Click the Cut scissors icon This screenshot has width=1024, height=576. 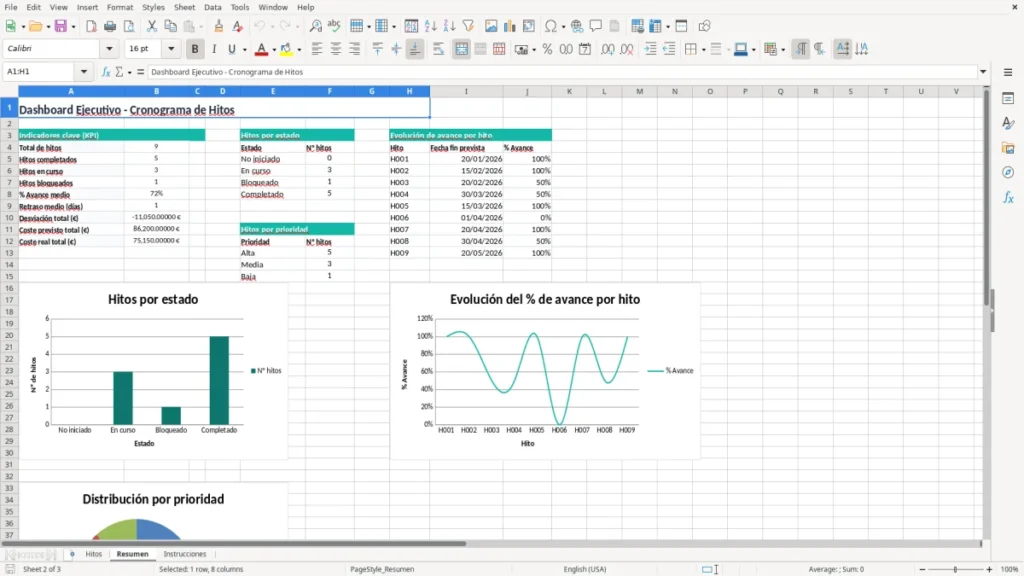[x=152, y=26]
